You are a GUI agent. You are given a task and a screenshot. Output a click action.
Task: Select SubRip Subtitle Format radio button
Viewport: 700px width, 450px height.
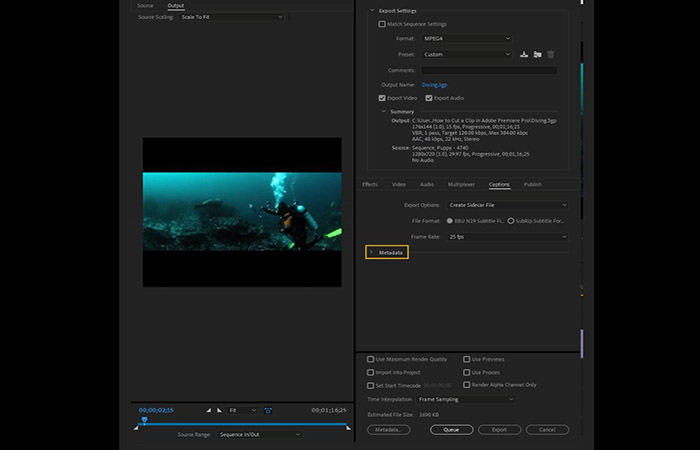point(511,221)
